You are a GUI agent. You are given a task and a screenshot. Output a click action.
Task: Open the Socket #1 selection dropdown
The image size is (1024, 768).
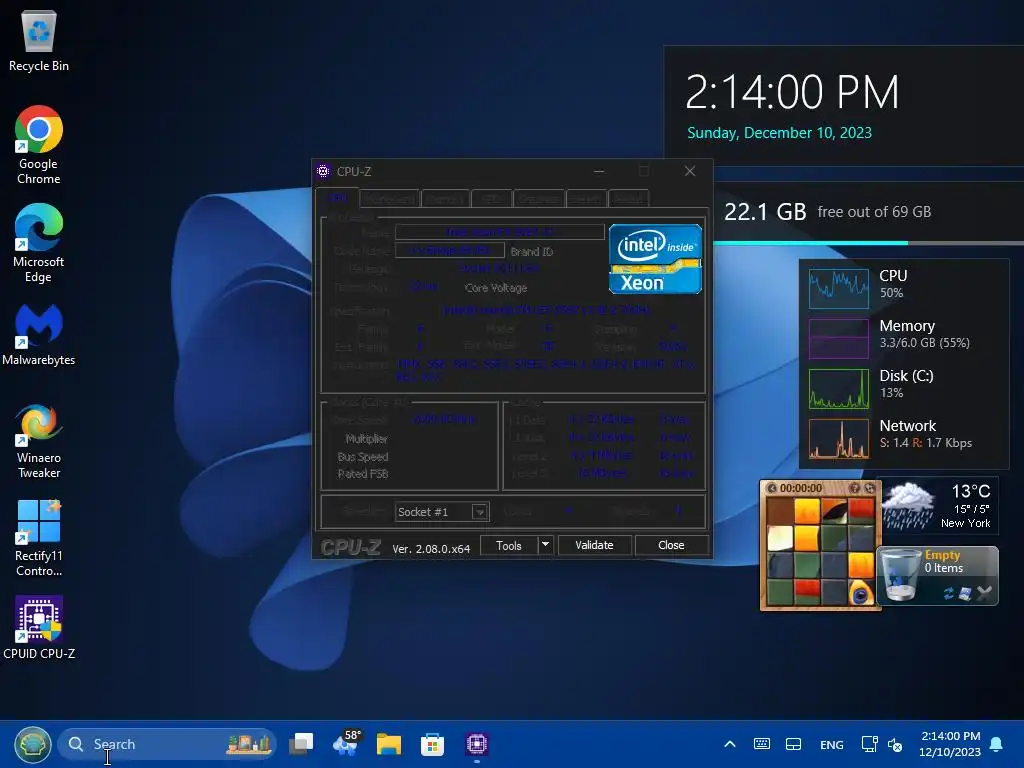tap(442, 512)
